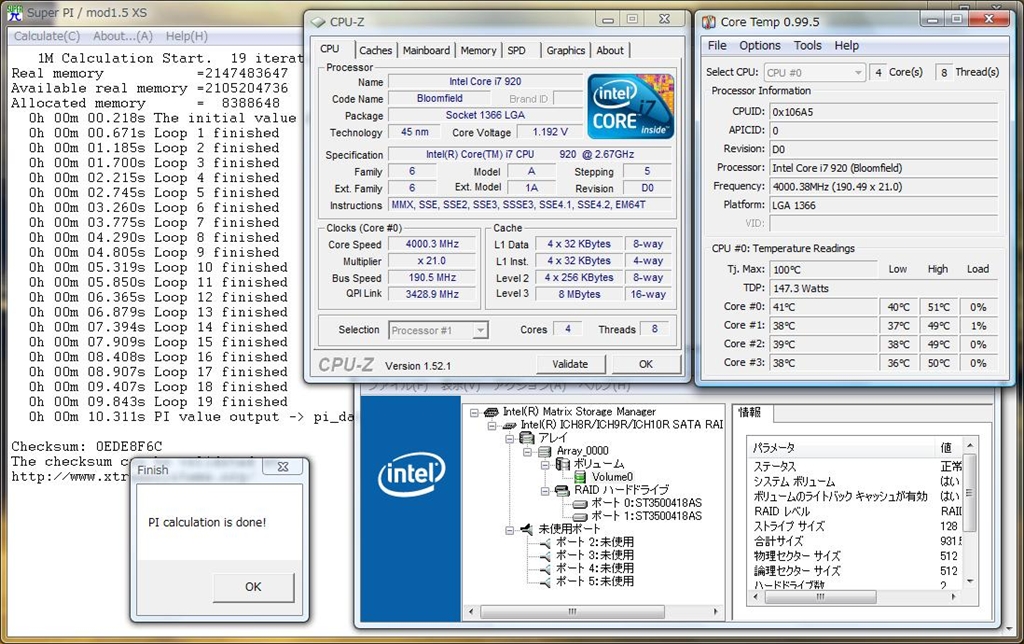Click the Frequency value "4000.38MHz (190.49 x 21.0)"

click(x=884, y=187)
